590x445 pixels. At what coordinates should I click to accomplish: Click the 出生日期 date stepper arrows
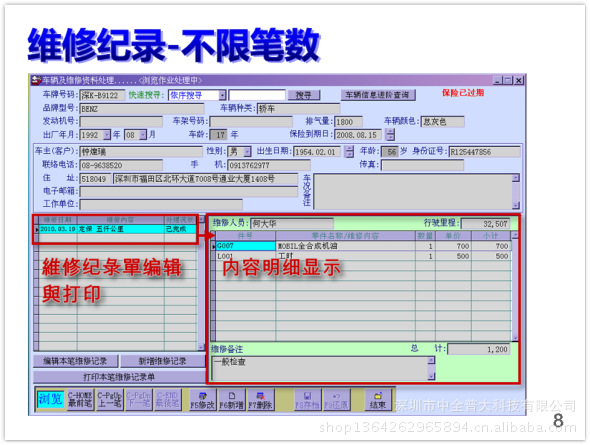pos(350,152)
